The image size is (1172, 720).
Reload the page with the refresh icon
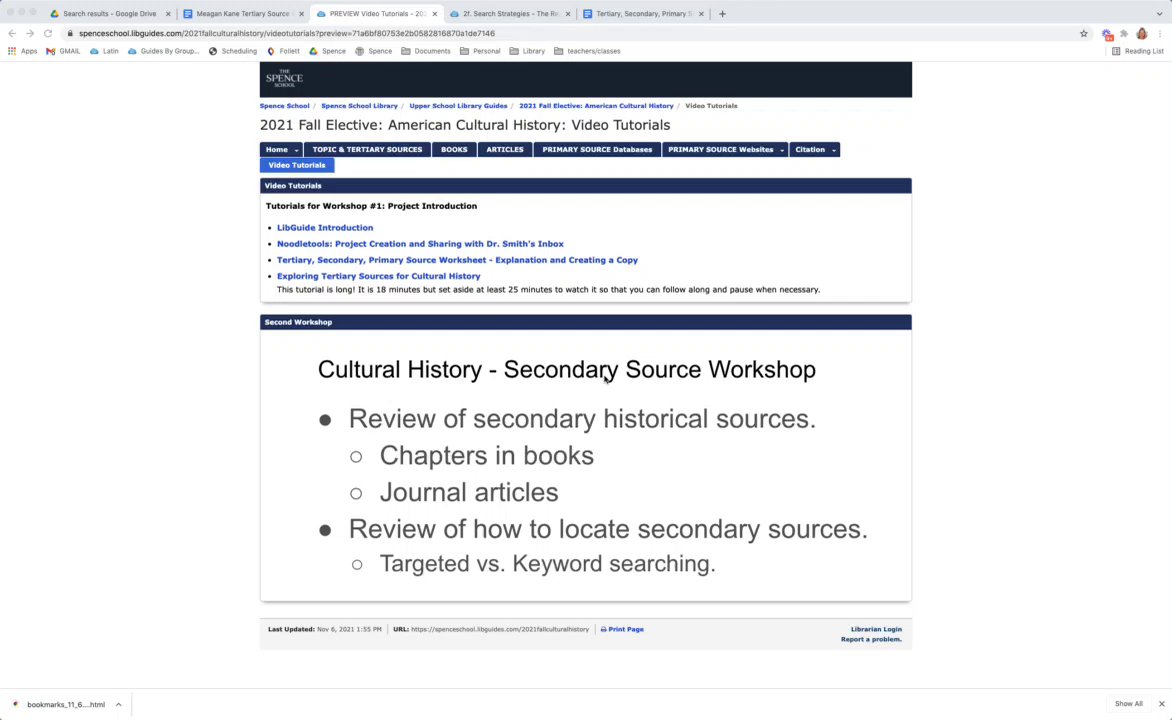tap(48, 33)
